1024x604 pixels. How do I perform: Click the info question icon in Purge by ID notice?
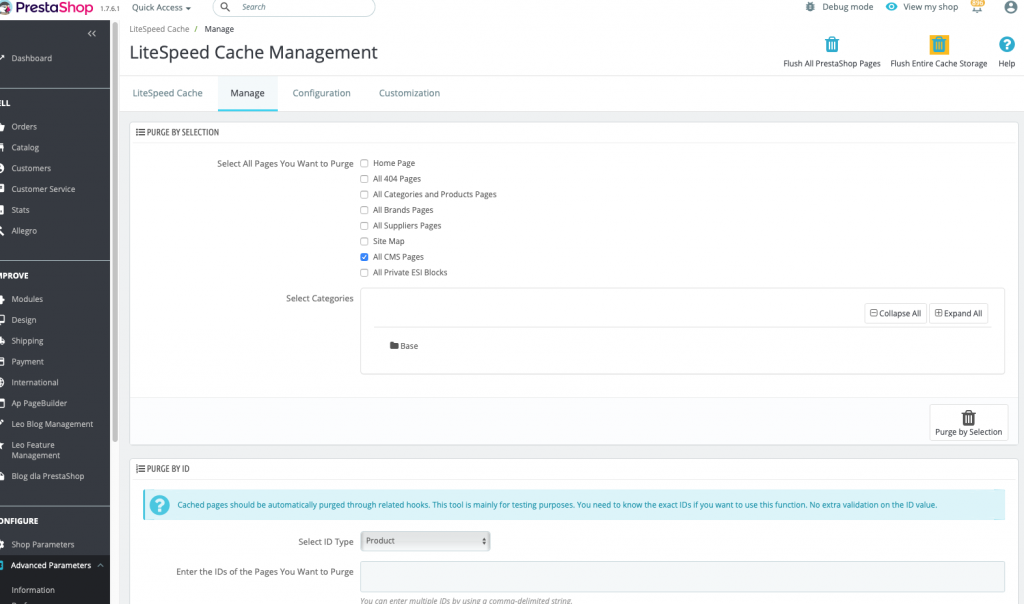[x=159, y=505]
